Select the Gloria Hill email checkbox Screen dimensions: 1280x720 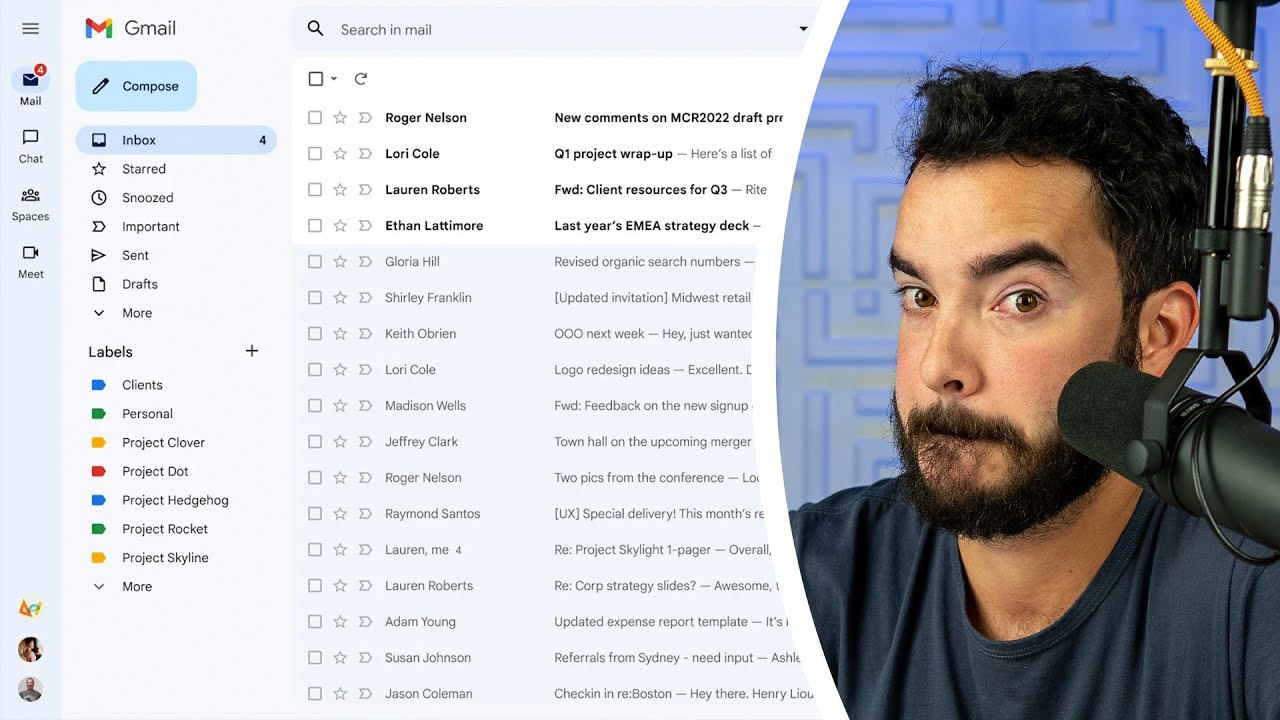(315, 262)
